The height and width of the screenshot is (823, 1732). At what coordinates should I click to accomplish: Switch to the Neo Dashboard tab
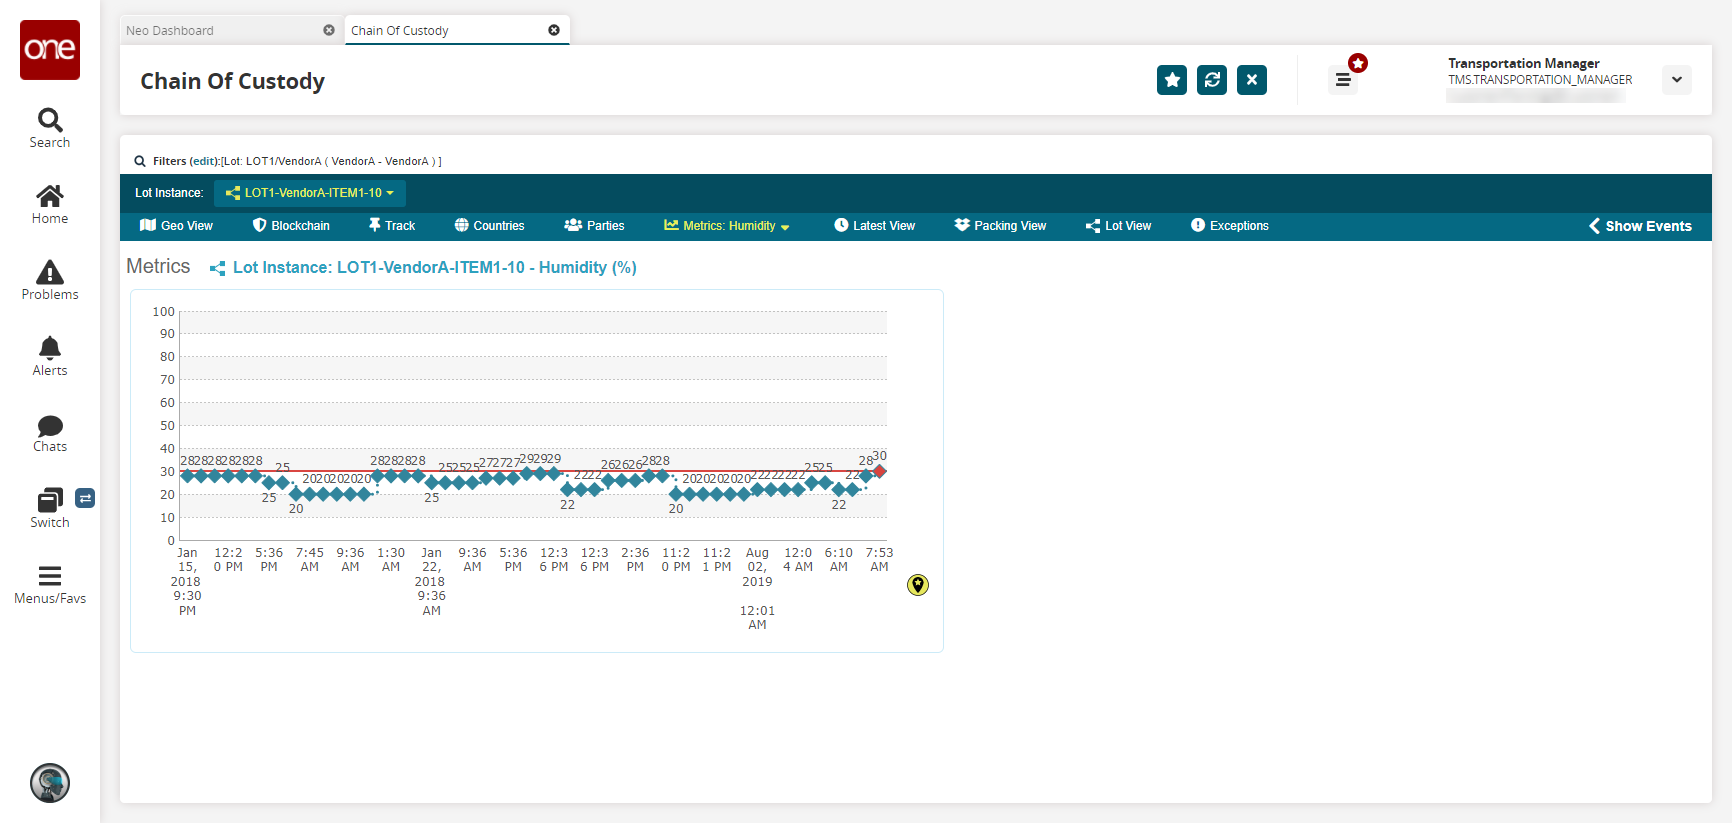170,31
